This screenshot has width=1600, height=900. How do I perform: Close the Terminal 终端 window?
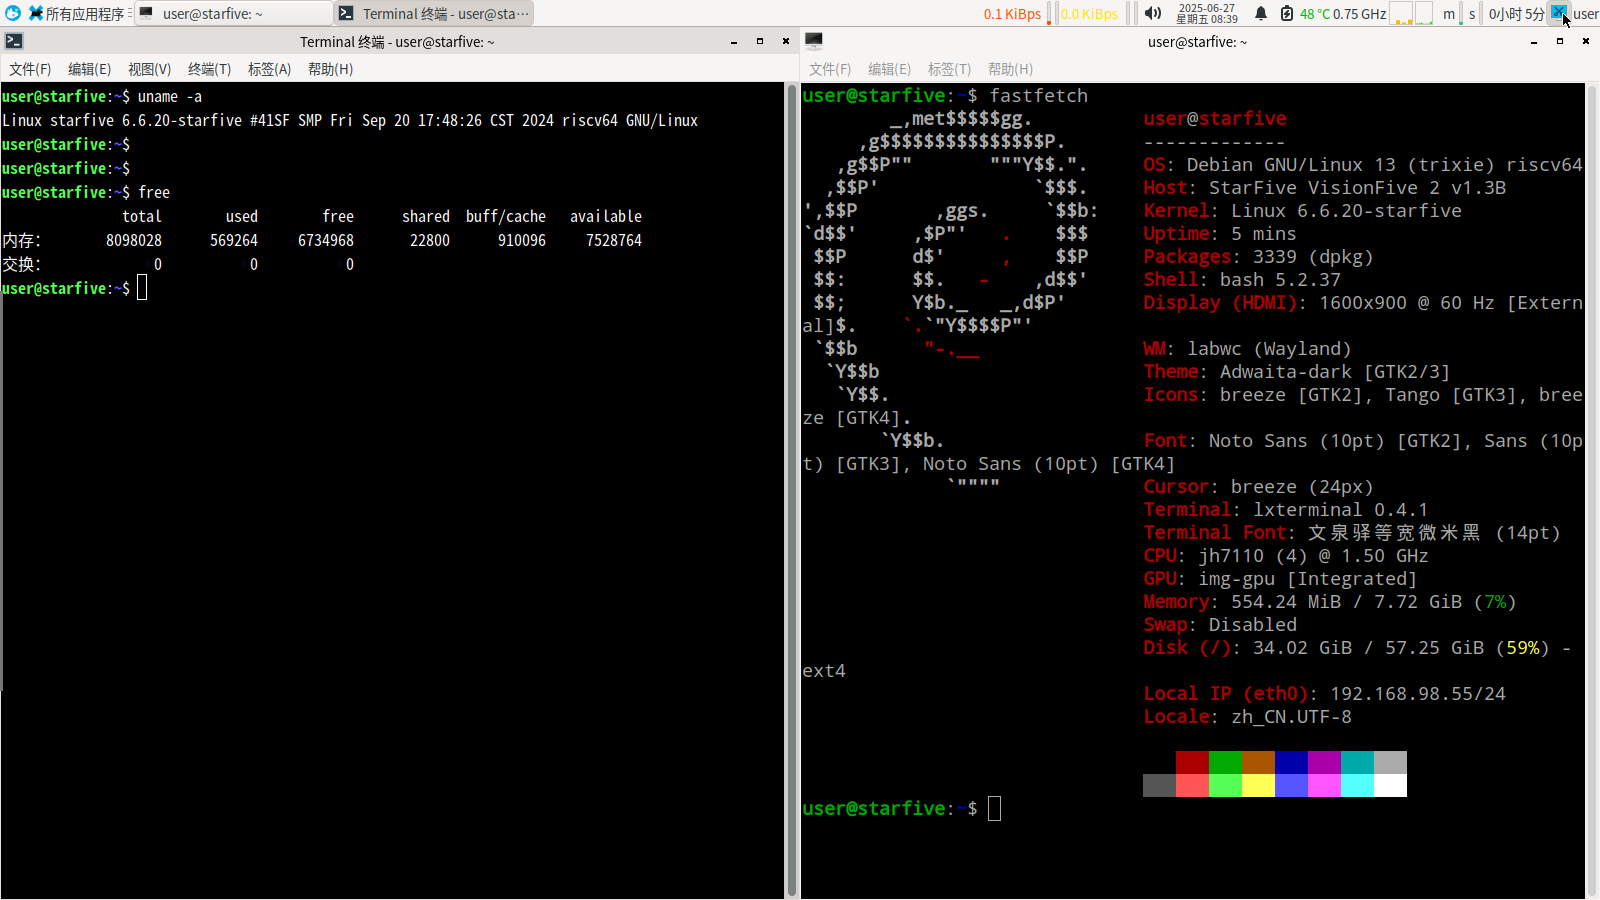point(786,42)
